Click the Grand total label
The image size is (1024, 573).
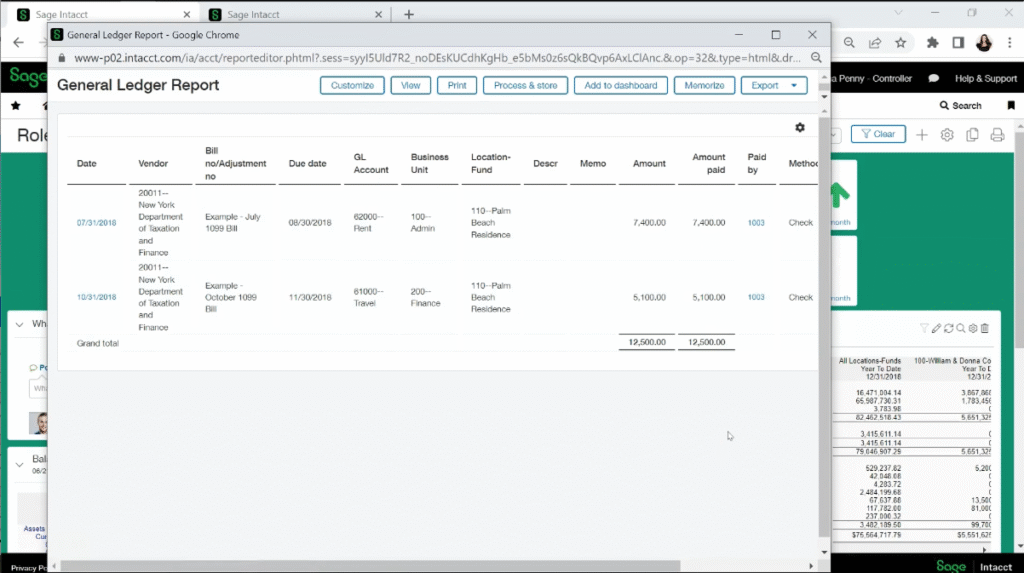tap(97, 343)
